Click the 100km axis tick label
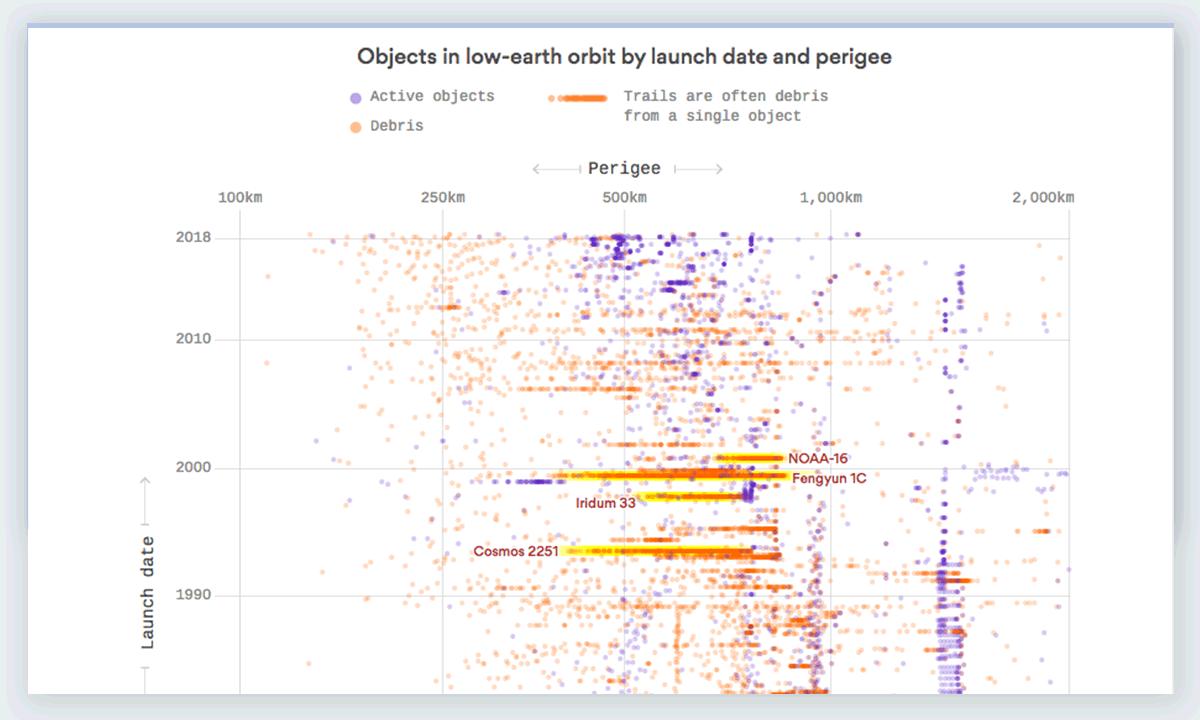Image resolution: width=1200 pixels, height=720 pixels. pos(240,198)
